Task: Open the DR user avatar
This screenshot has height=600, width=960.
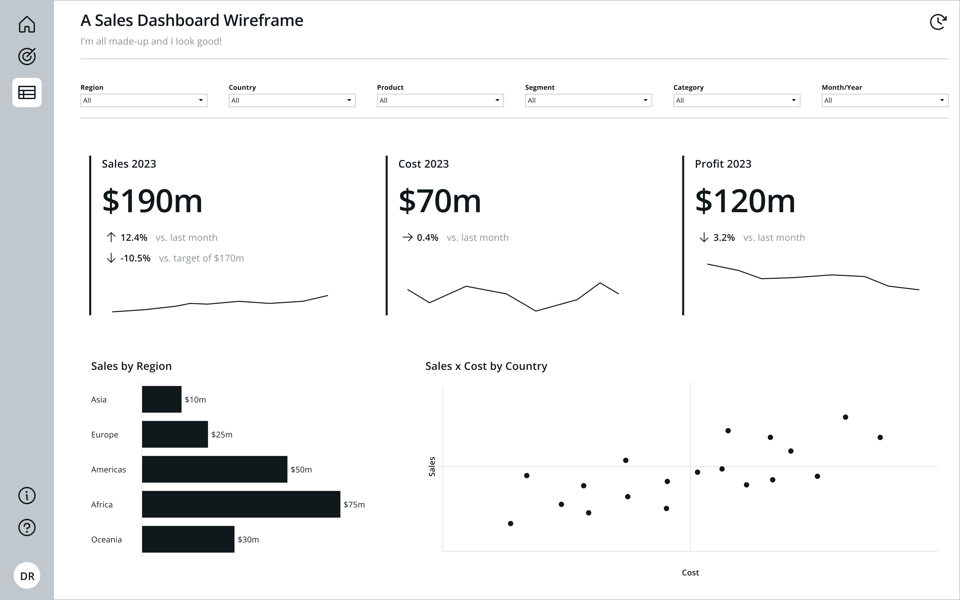Action: [27, 576]
